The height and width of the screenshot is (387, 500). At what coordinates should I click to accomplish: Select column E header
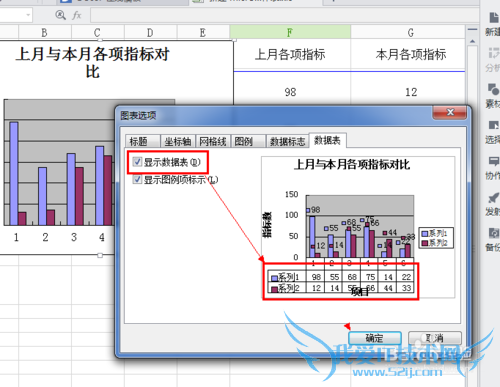(203, 32)
